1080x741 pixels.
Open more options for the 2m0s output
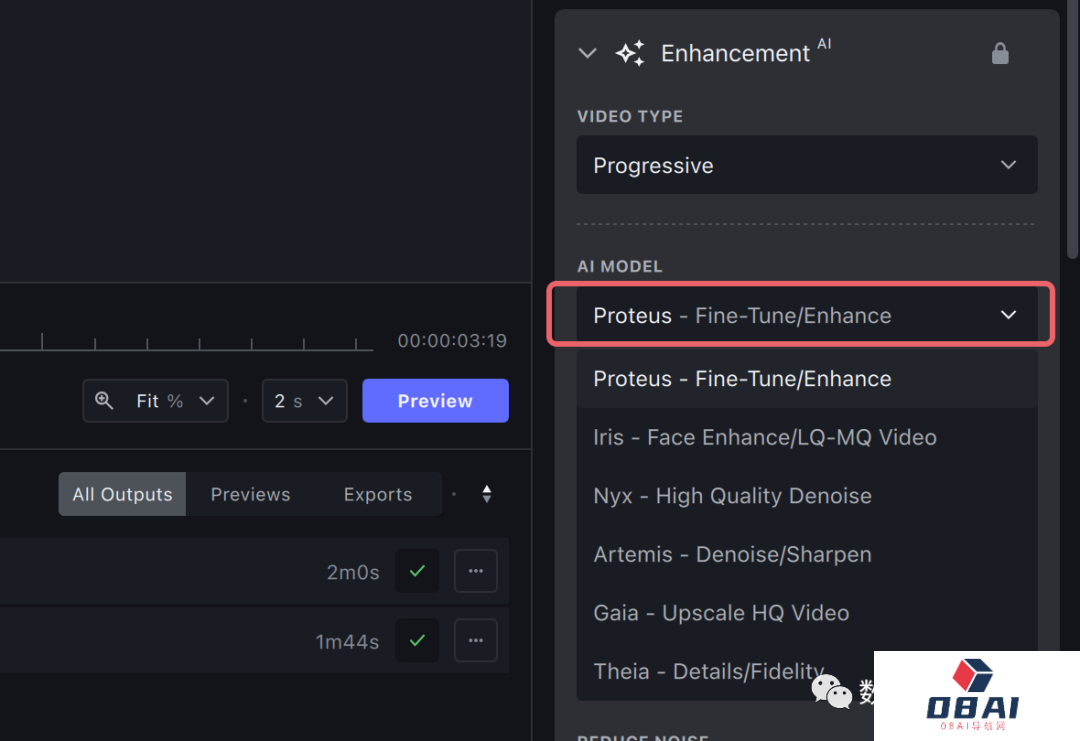click(x=476, y=572)
